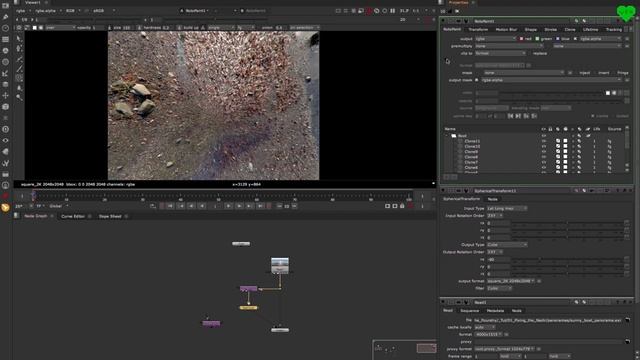Open the Merge nodes menu icon
Viewport: 640px width, 360px height.
[x=5, y=84]
